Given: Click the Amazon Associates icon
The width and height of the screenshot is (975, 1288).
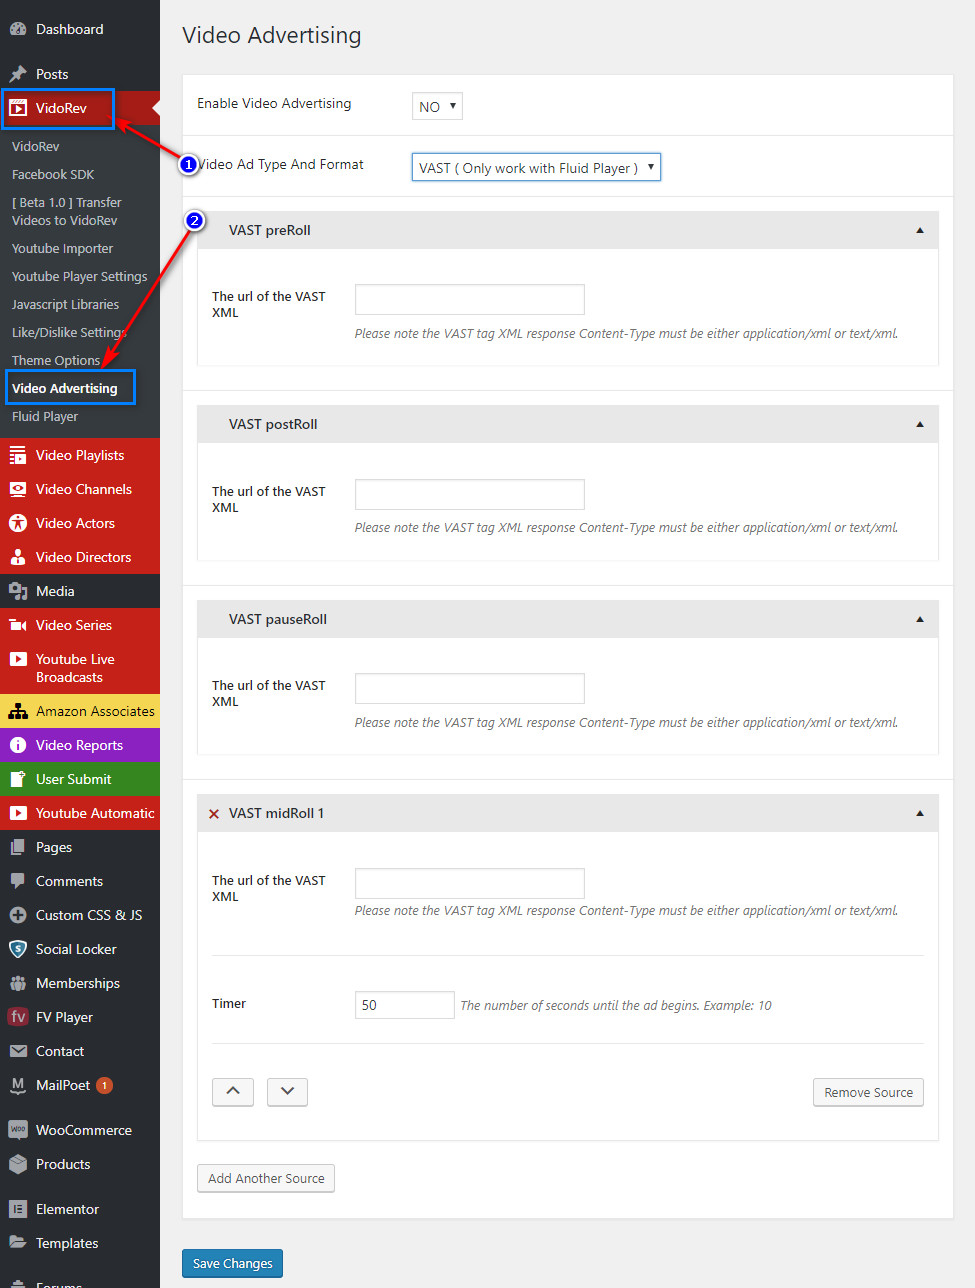Looking at the screenshot, I should 18,711.
